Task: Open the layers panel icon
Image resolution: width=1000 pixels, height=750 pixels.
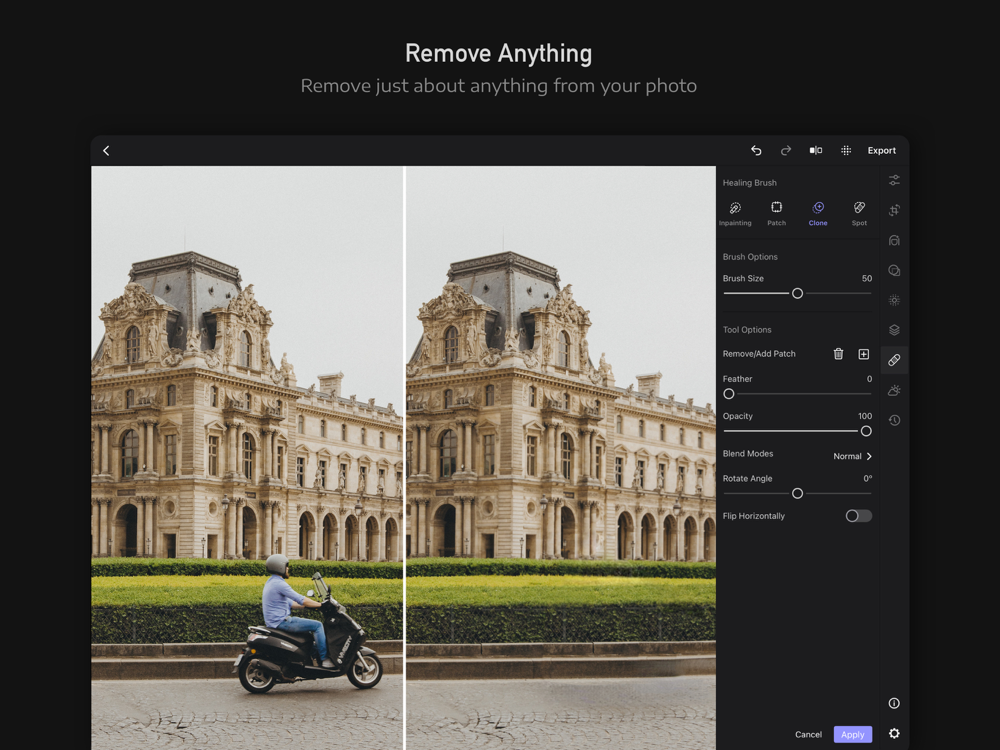Action: click(894, 330)
